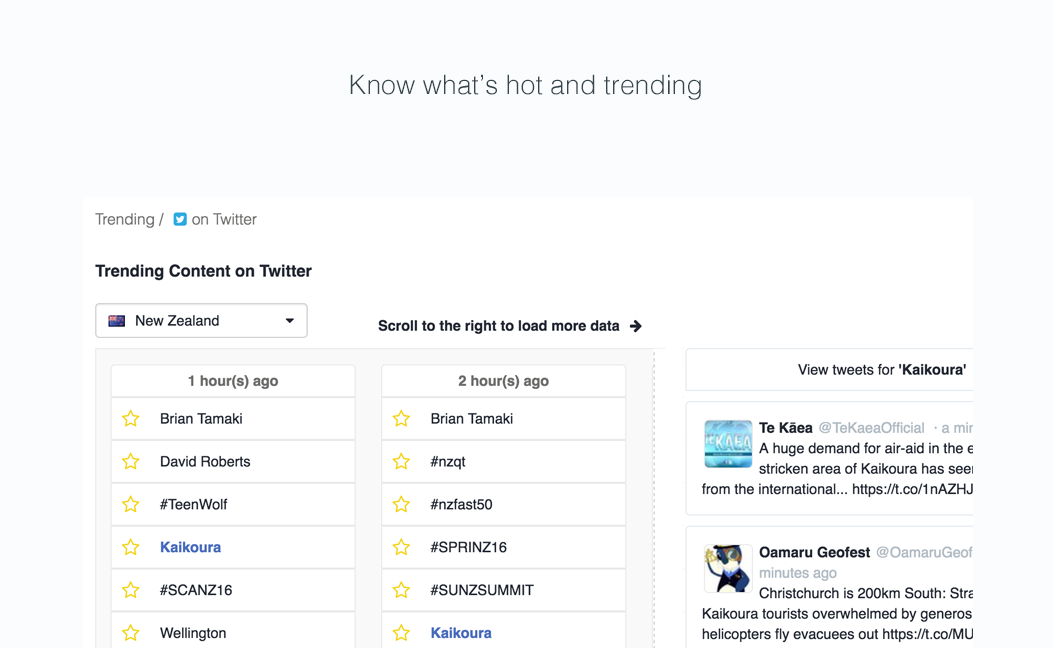Open the Kaikoura trending topic link

pos(190,547)
